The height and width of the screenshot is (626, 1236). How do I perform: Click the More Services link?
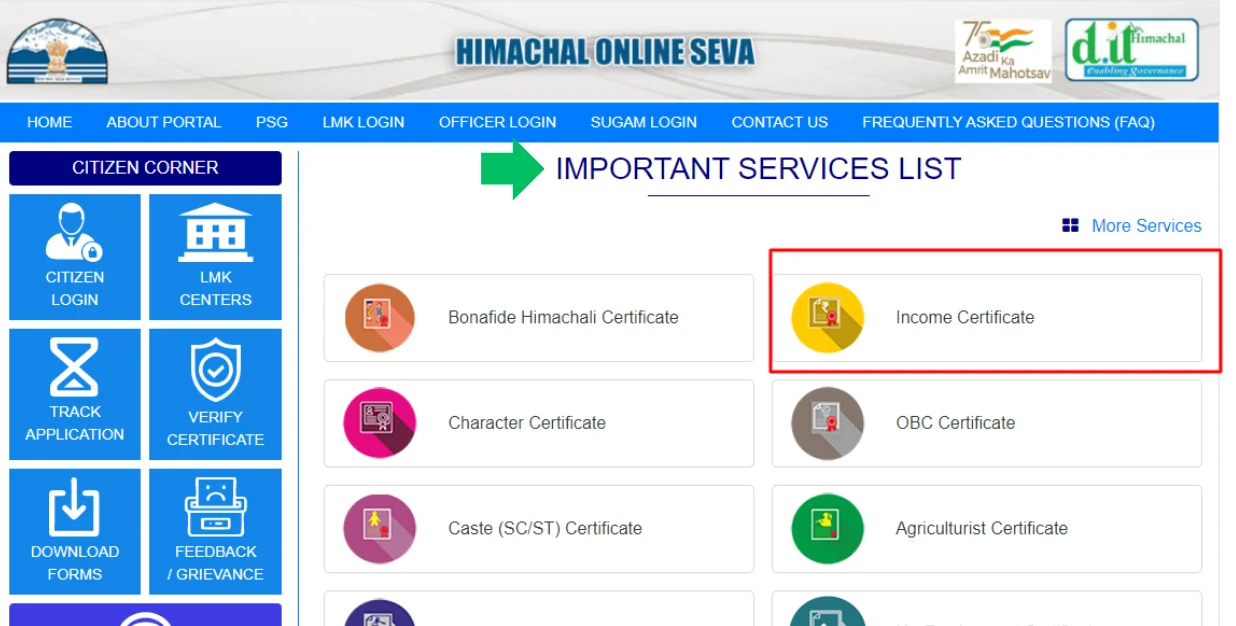pyautogui.click(x=1145, y=226)
